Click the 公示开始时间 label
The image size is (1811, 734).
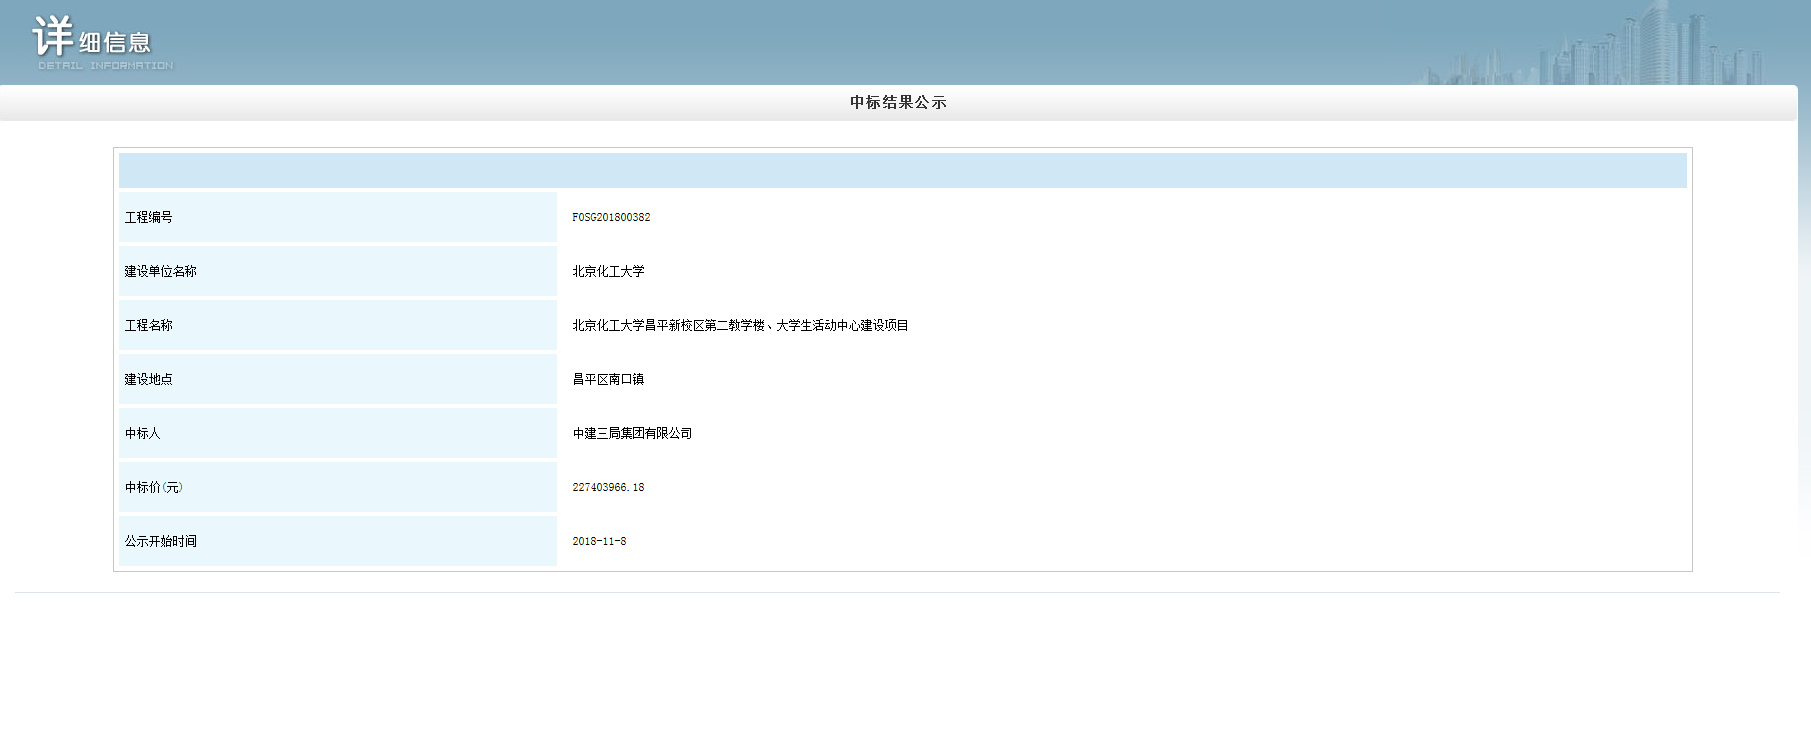pyautogui.click(x=160, y=541)
